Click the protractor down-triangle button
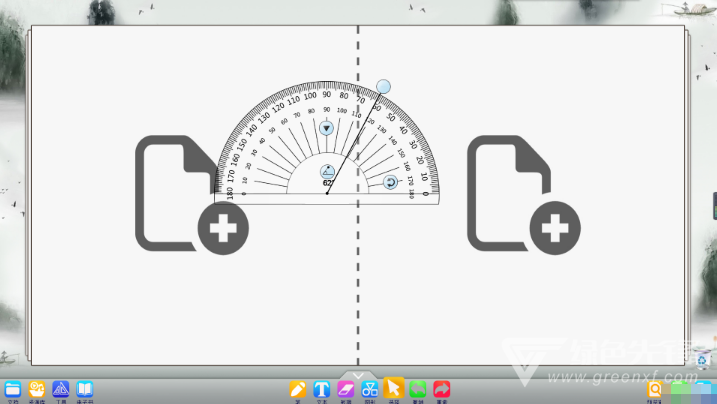Image resolution: width=717 pixels, height=404 pixels. tap(326, 128)
